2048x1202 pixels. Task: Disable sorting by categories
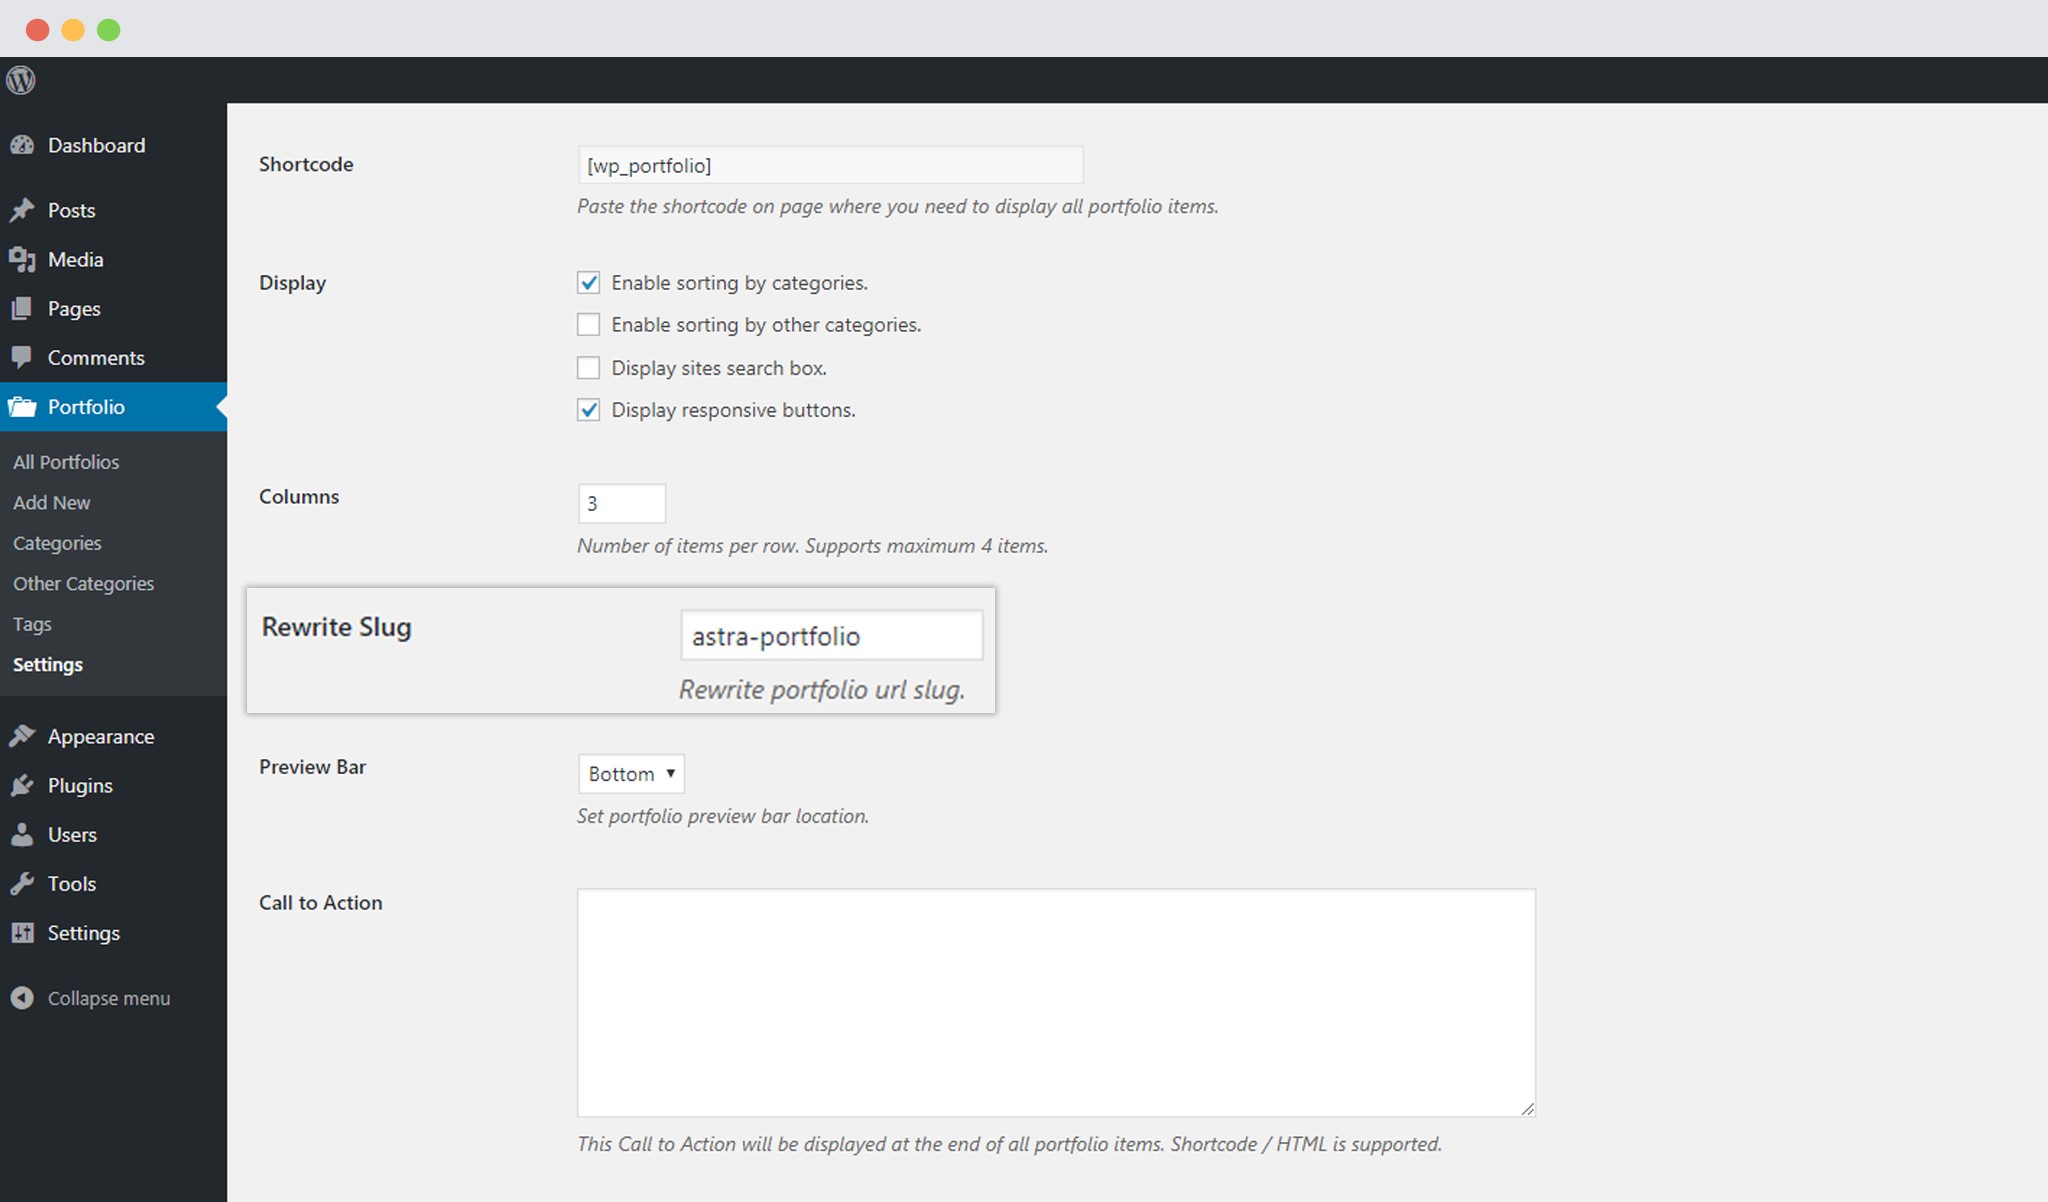coord(588,283)
